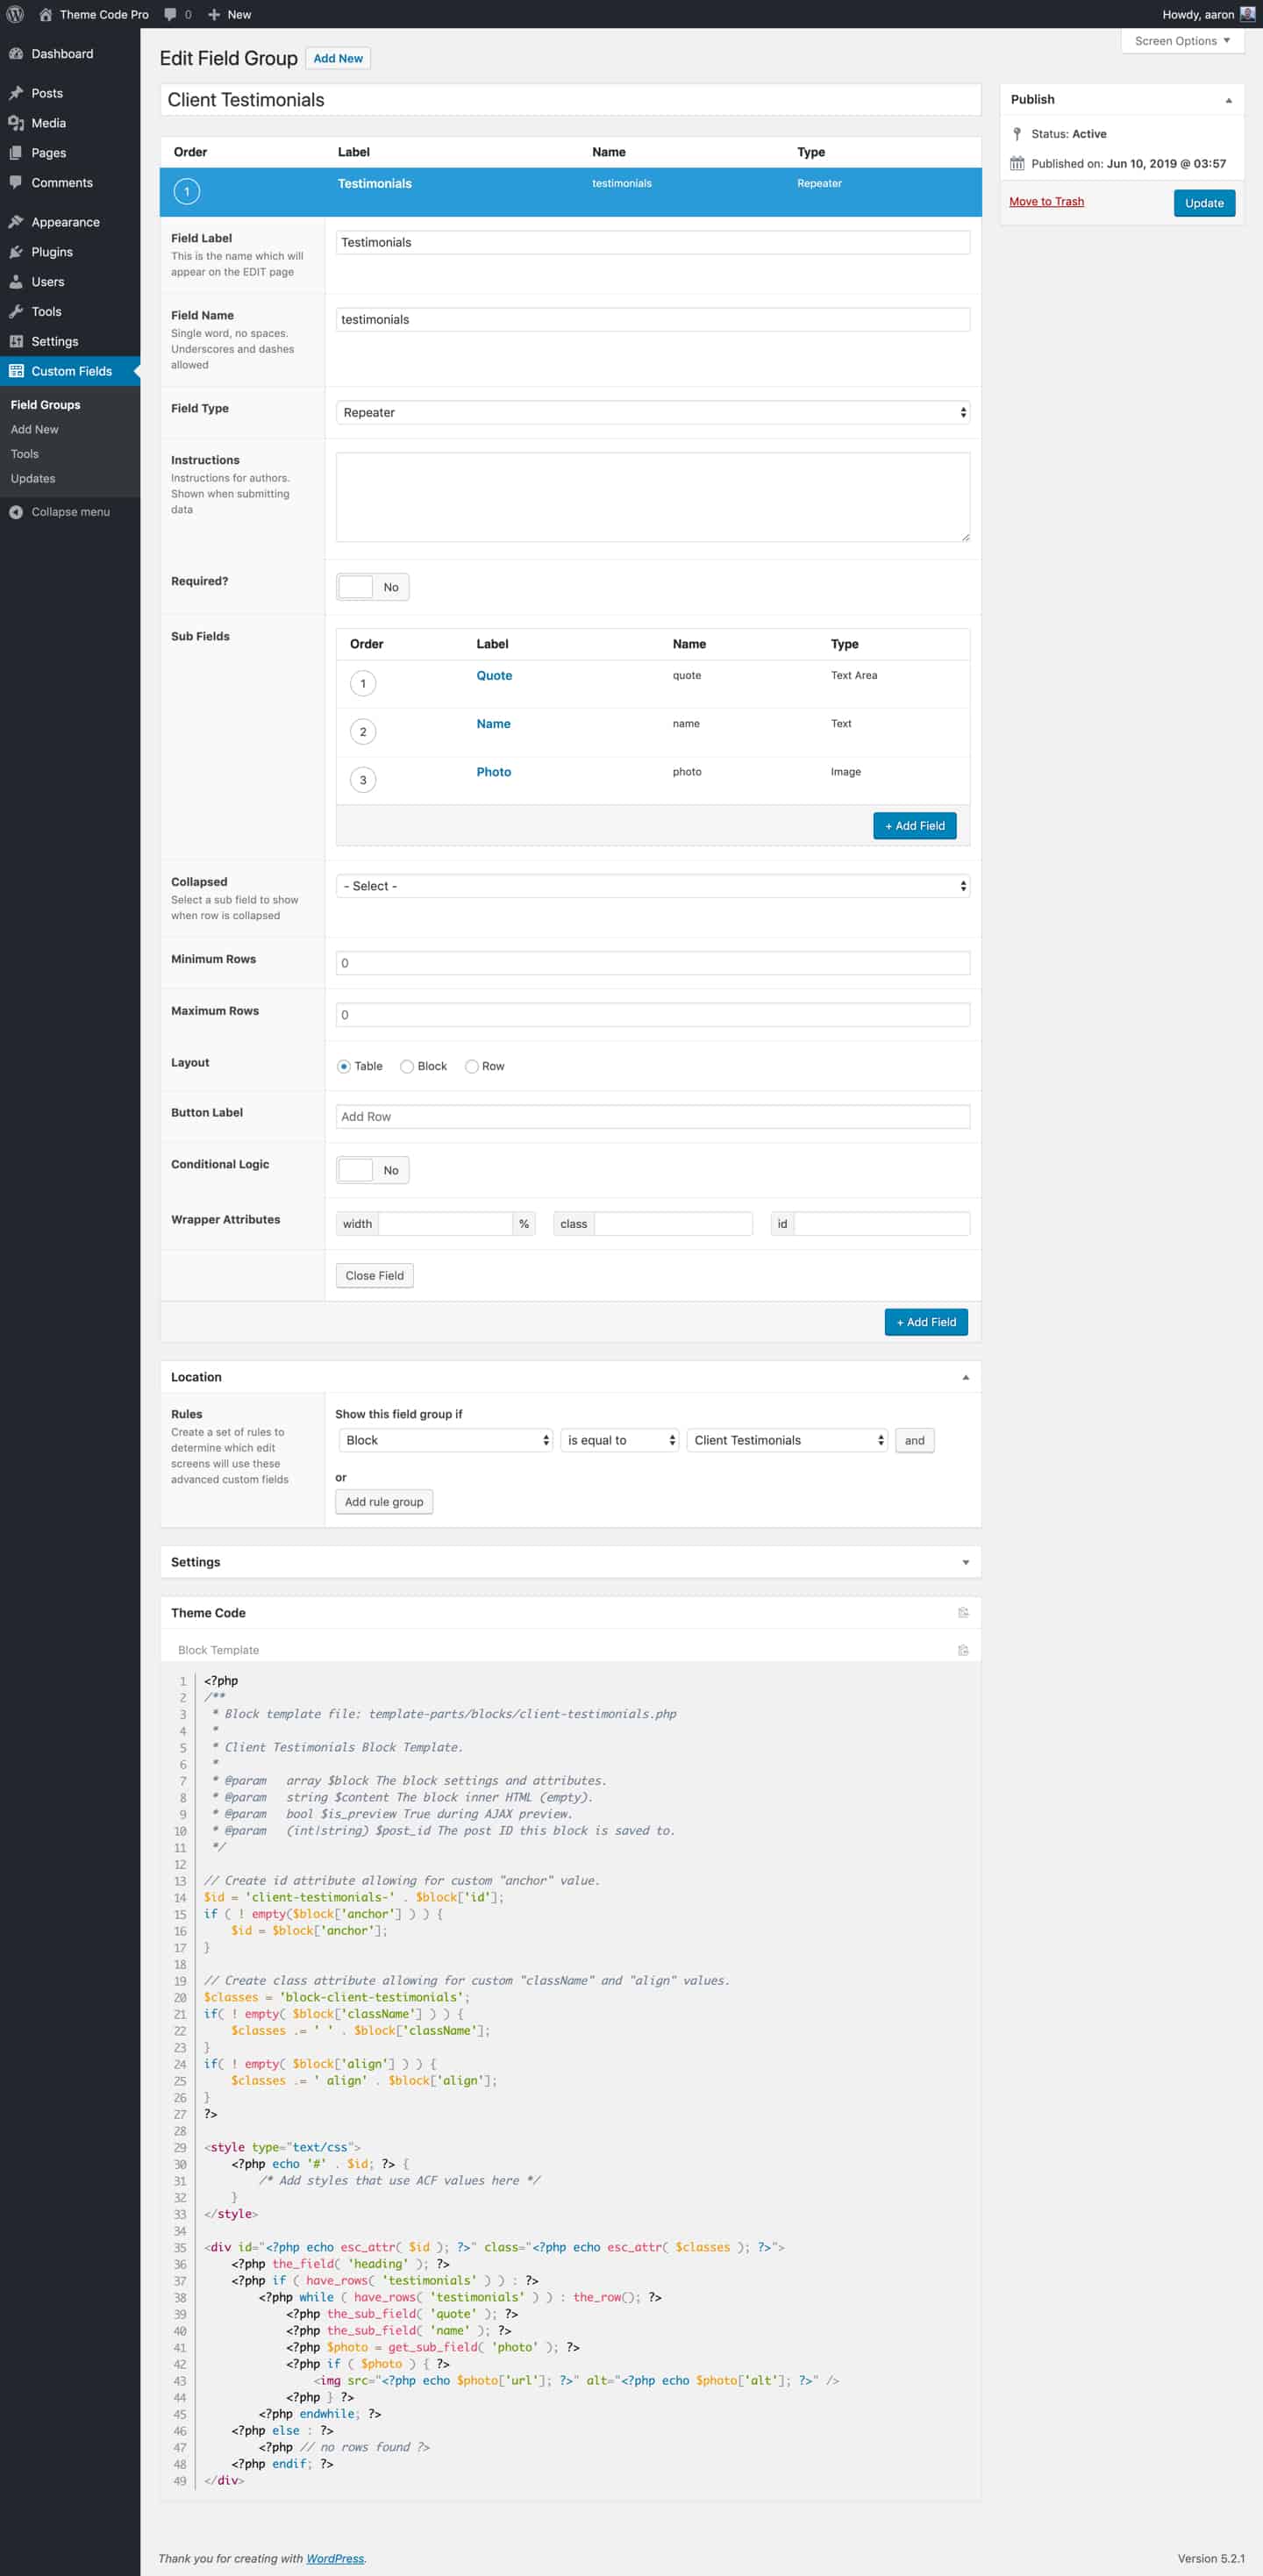Select the Row layout radio button
Image resolution: width=1263 pixels, height=2576 pixels.
point(472,1066)
